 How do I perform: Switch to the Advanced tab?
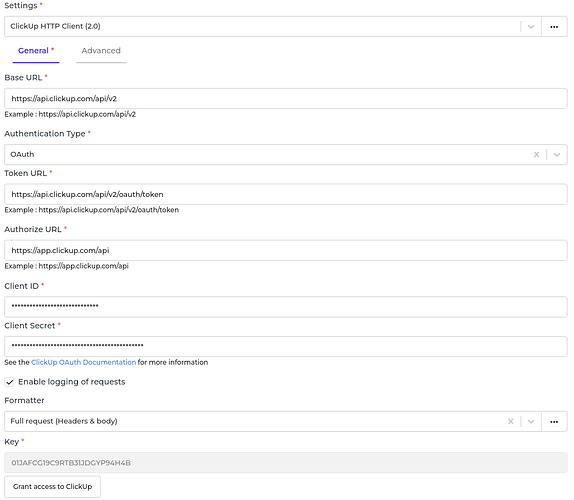101,51
